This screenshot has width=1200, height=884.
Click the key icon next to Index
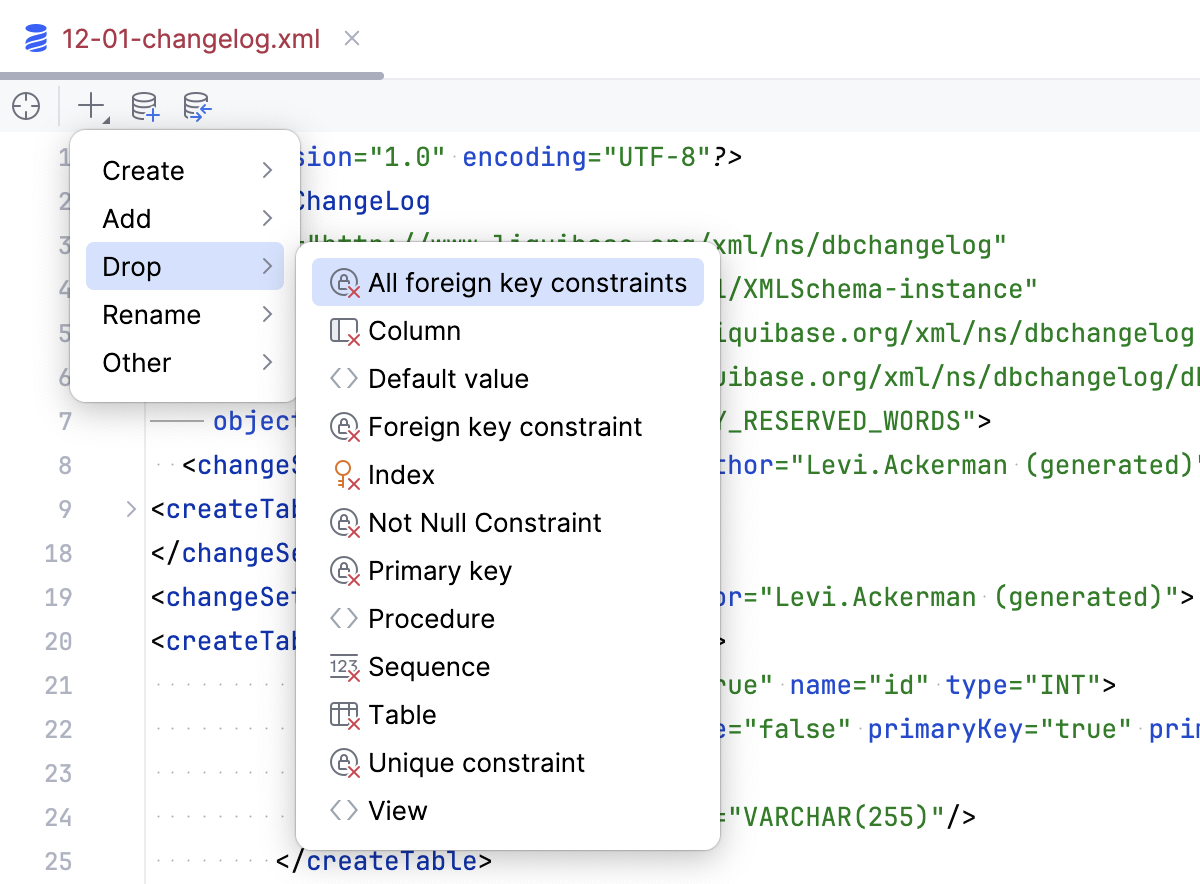click(342, 474)
